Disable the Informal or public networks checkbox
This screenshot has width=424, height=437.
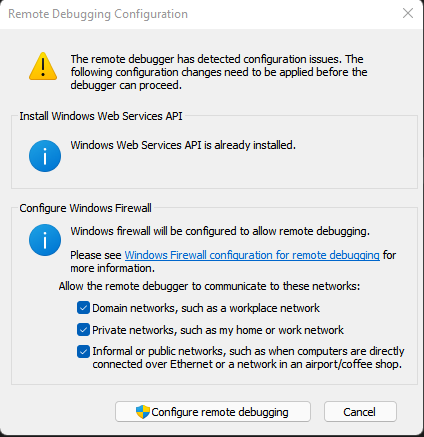[83, 351]
